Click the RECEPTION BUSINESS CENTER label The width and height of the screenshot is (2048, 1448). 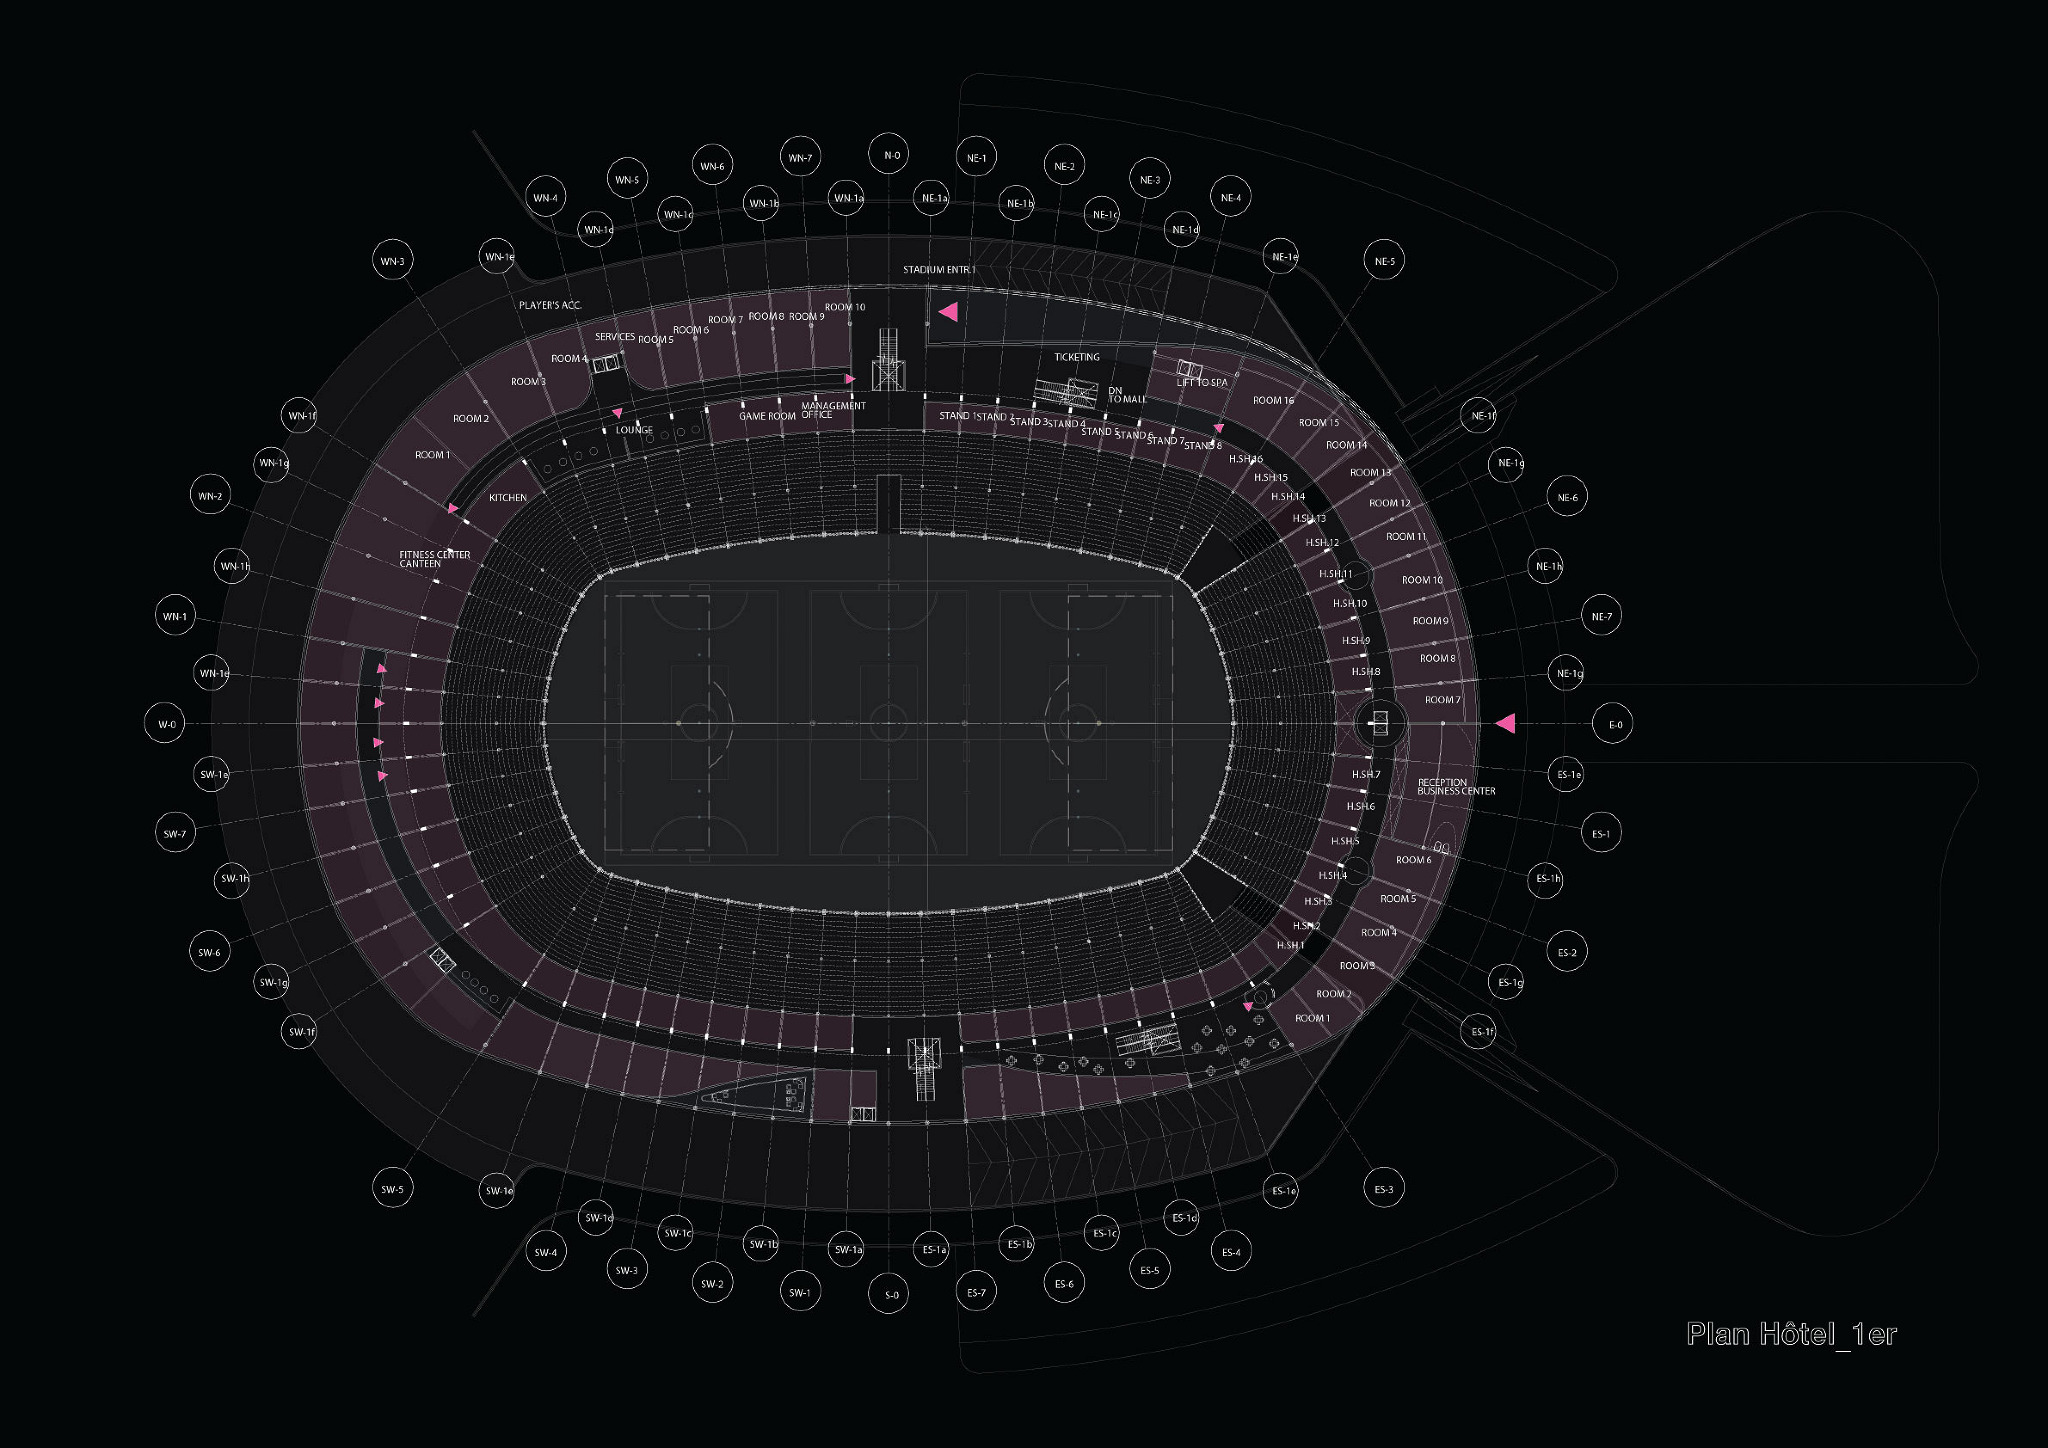(1455, 787)
